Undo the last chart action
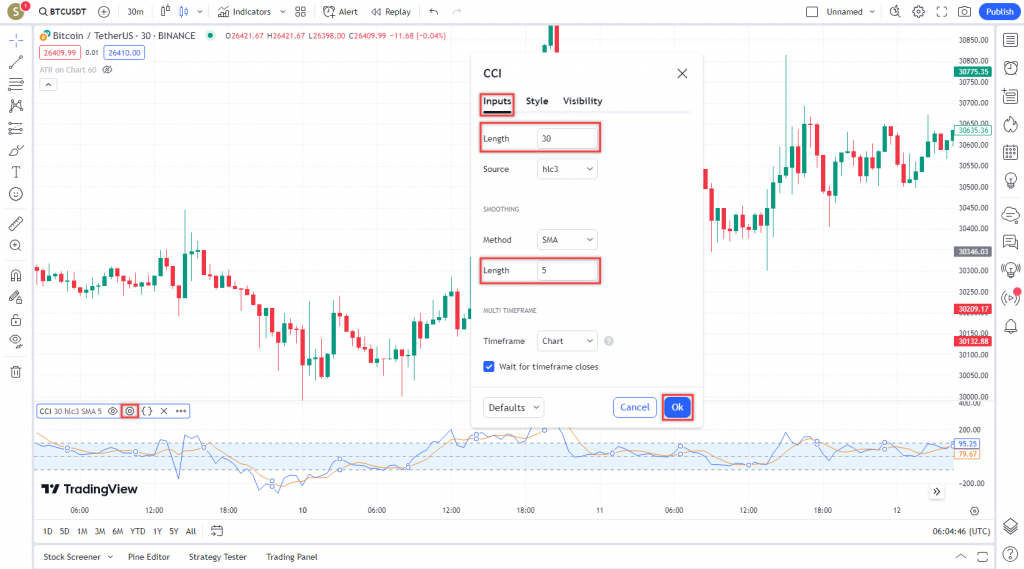The height and width of the screenshot is (569, 1024). click(434, 12)
